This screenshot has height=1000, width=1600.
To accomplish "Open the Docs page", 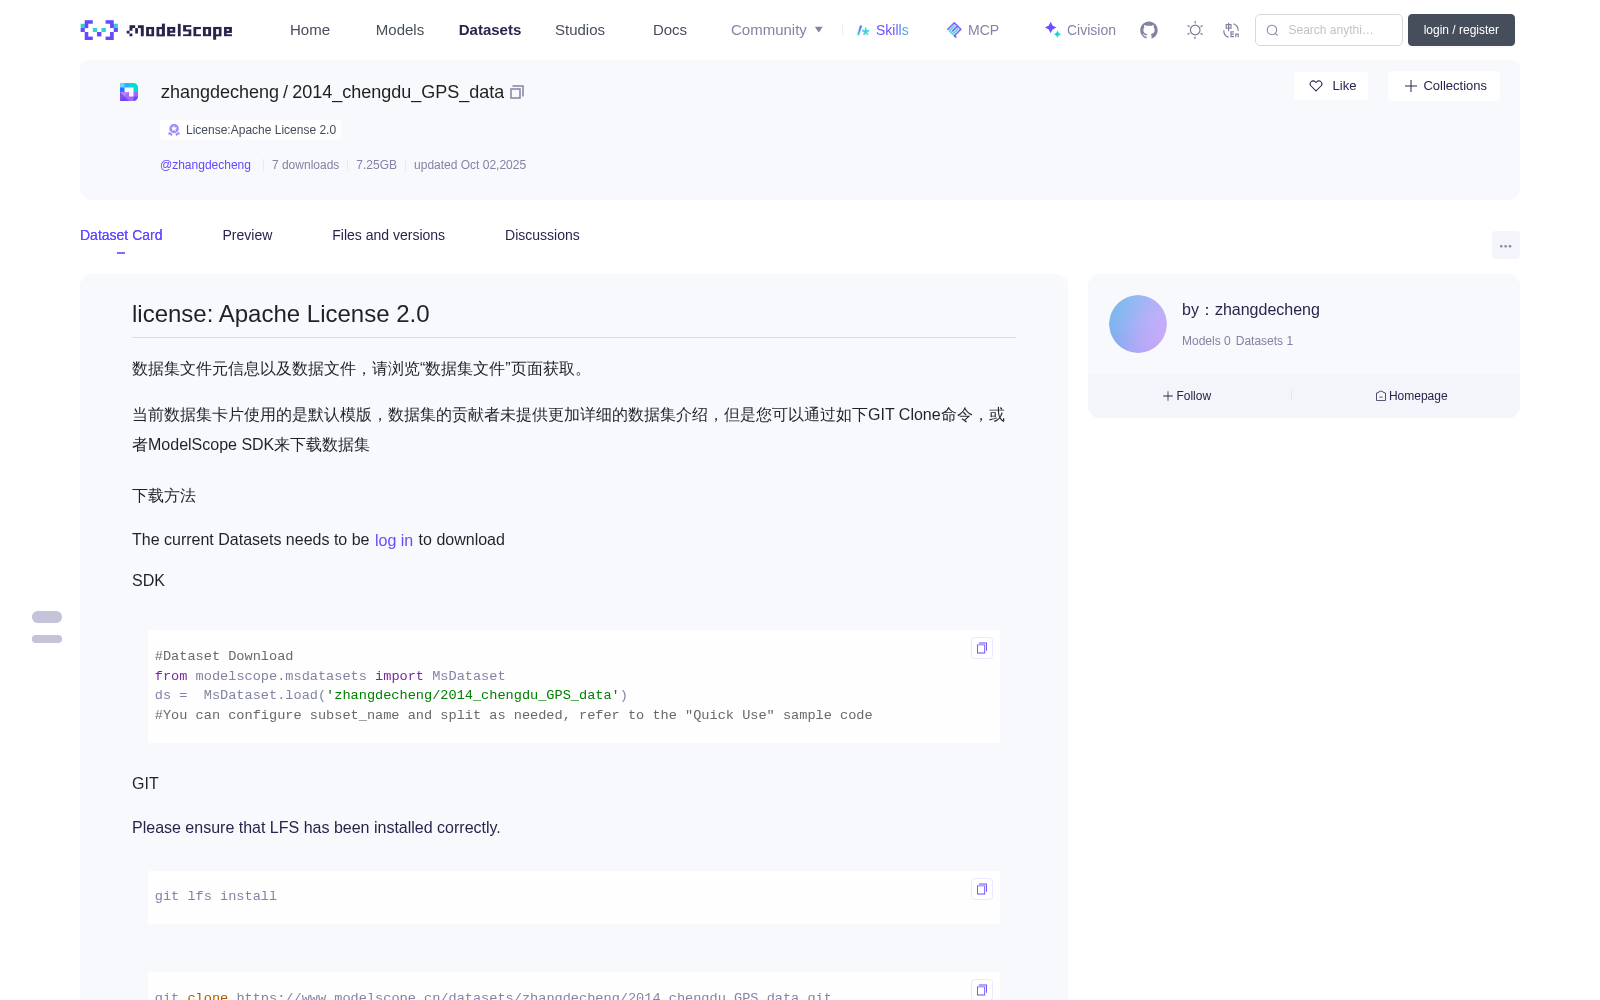I will tap(670, 30).
